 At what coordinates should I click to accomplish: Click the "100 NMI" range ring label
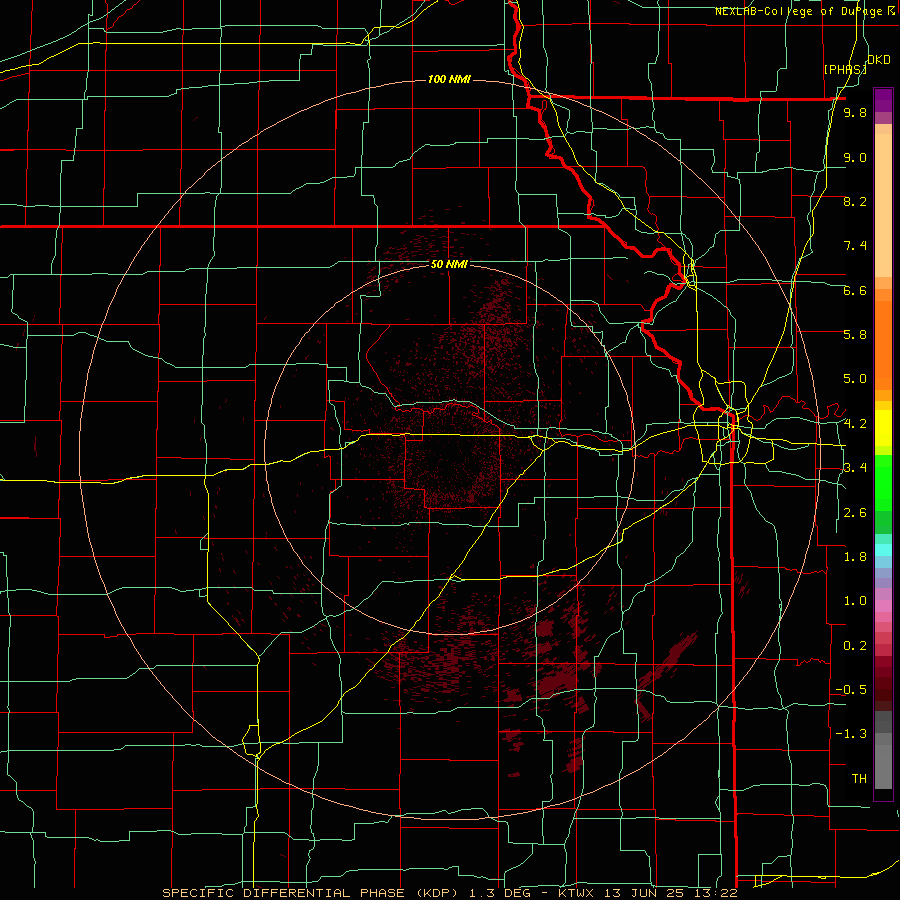pos(449,79)
